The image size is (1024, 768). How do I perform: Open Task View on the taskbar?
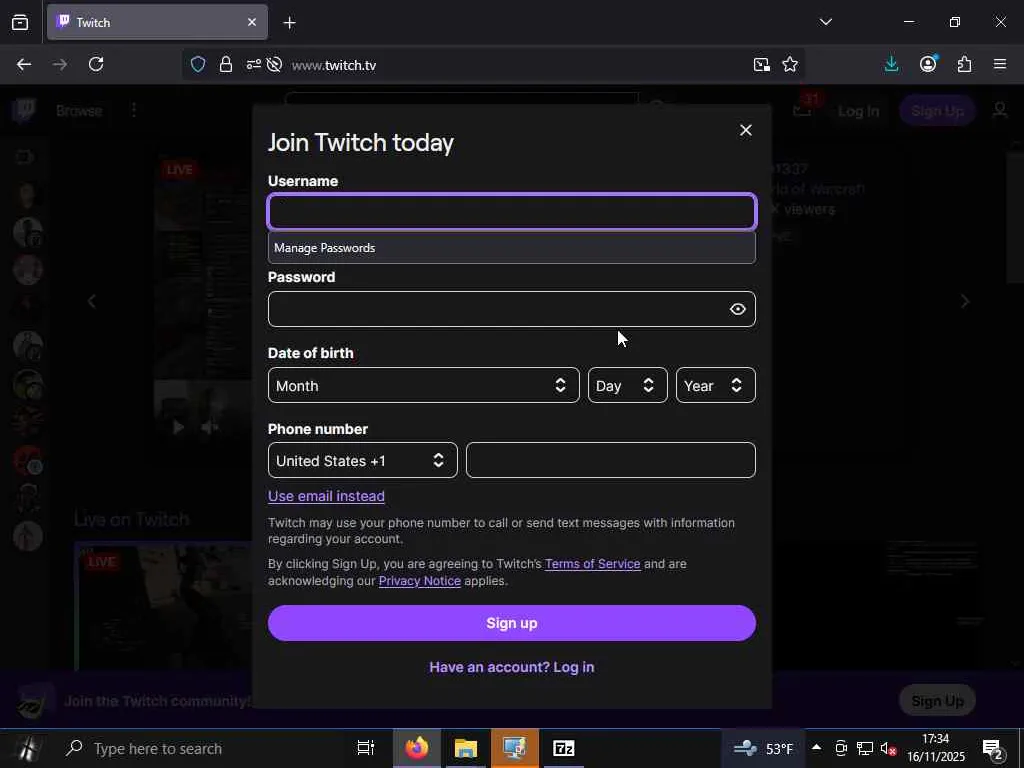click(x=366, y=748)
